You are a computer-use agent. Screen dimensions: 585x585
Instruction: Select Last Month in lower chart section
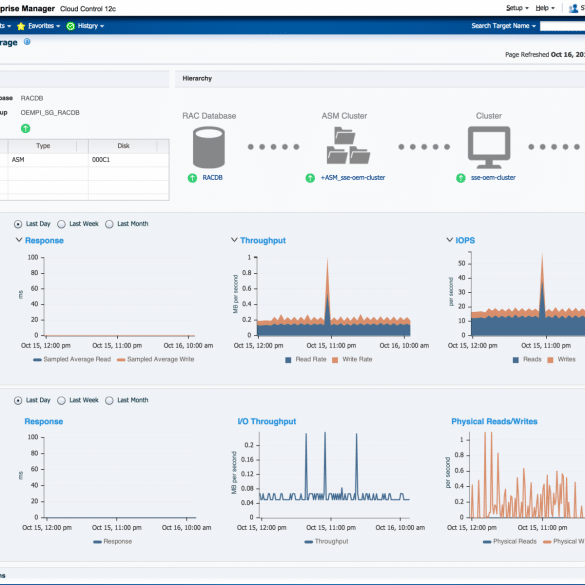pyautogui.click(x=109, y=401)
